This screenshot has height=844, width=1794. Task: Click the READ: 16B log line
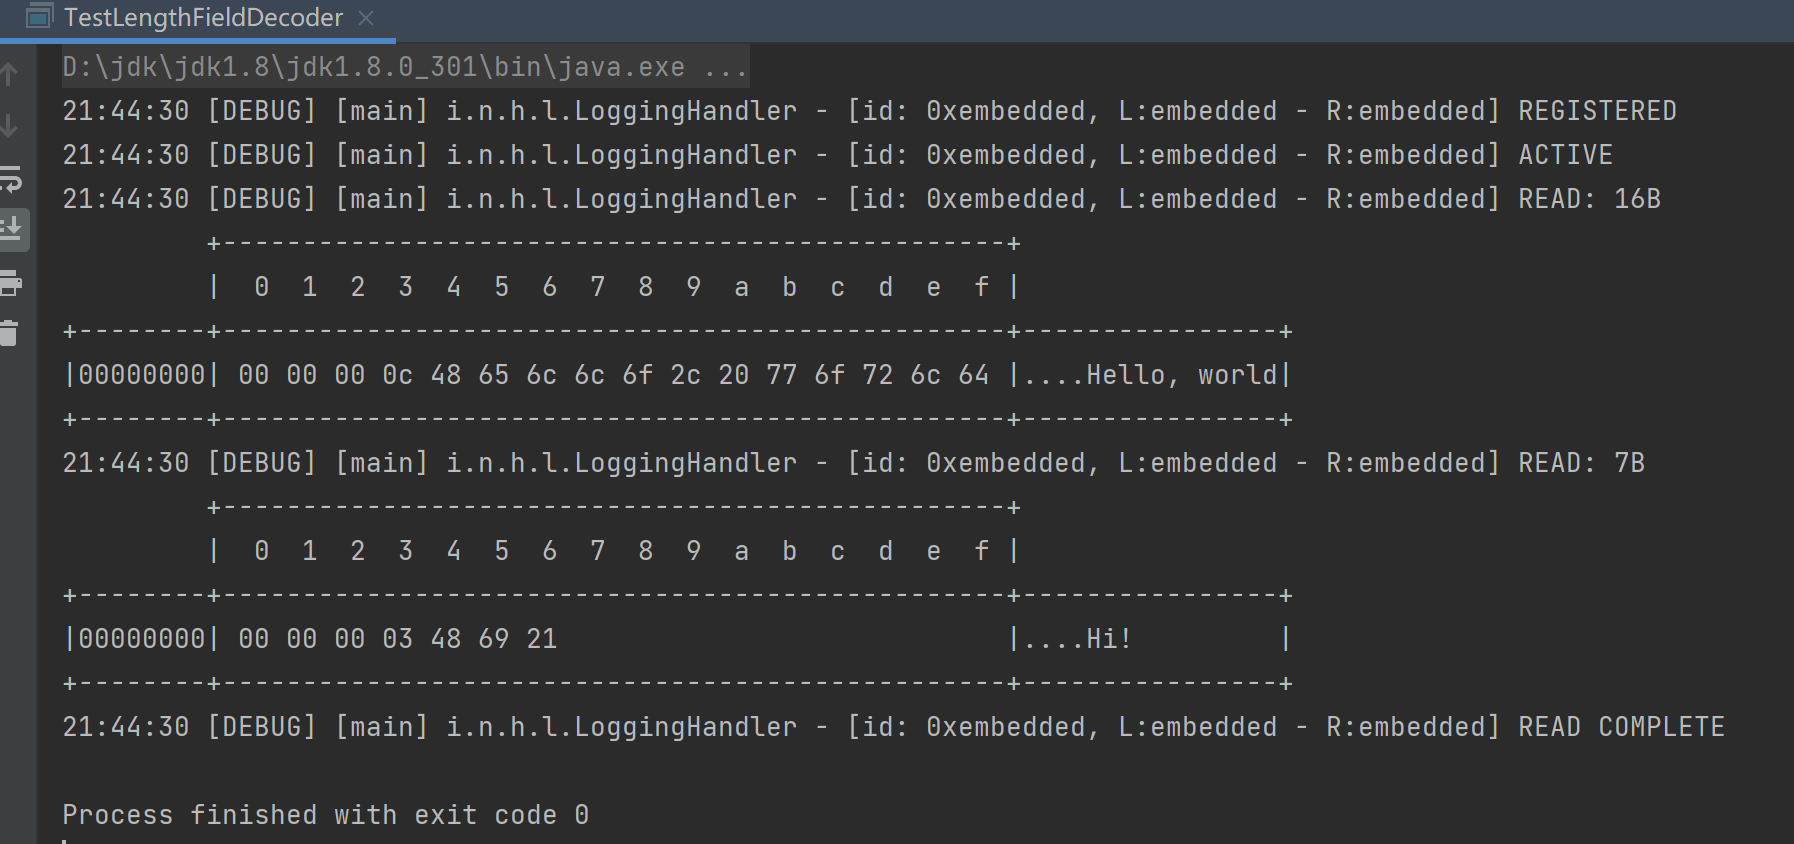coord(860,199)
